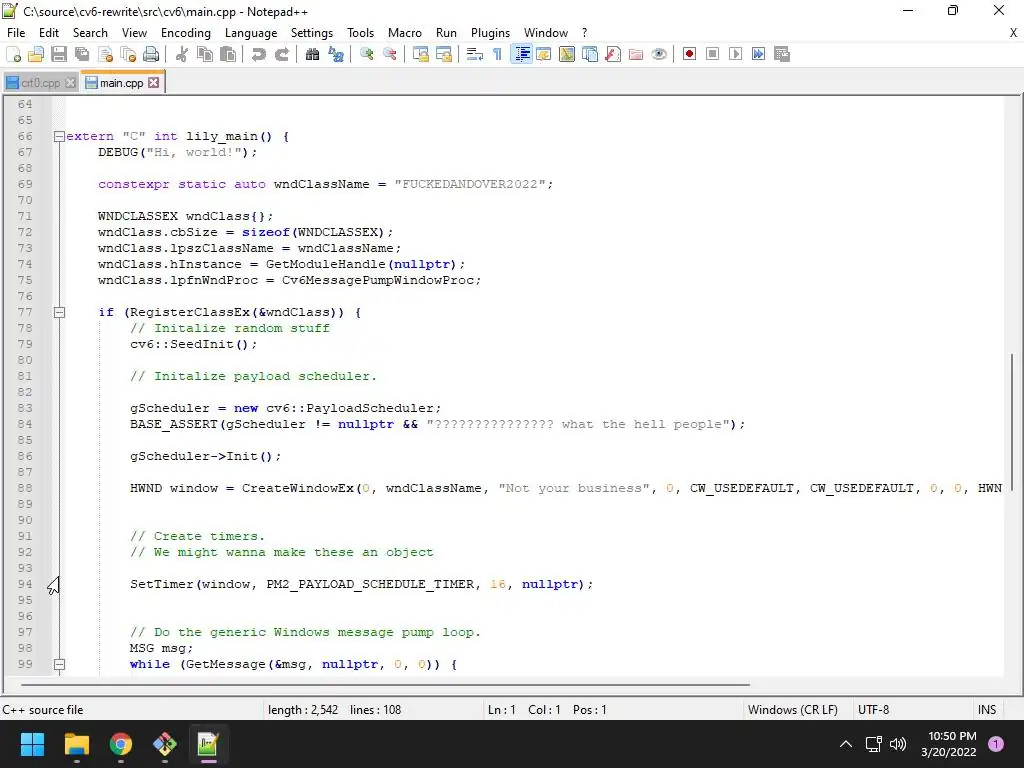Open Google Chrome from the taskbar

121,744
